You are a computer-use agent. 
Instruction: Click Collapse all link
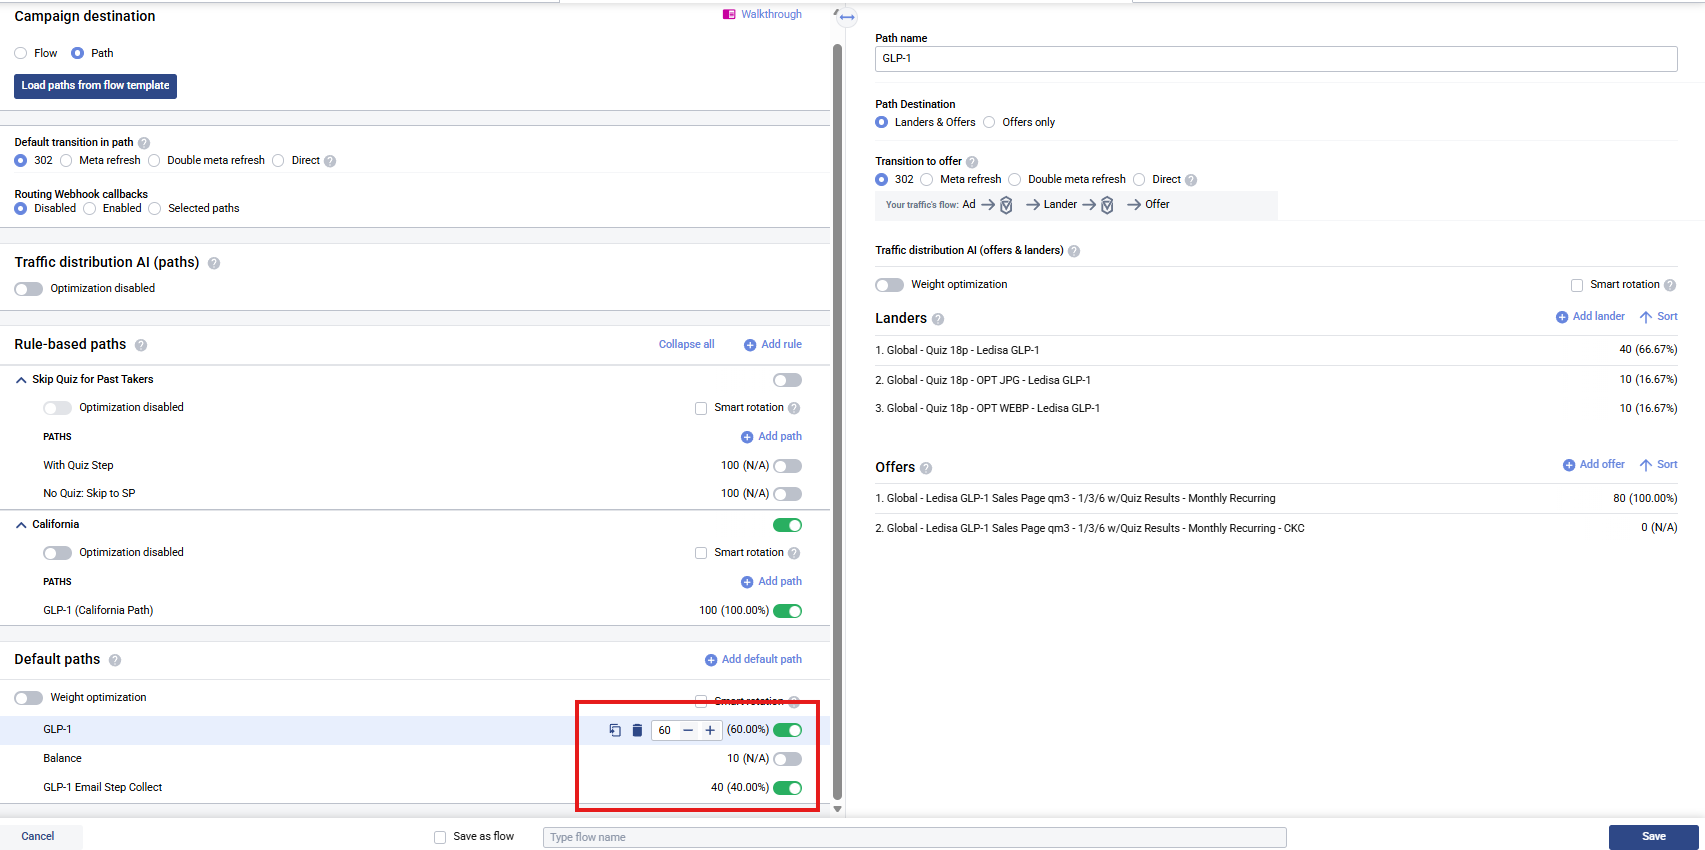pos(686,344)
